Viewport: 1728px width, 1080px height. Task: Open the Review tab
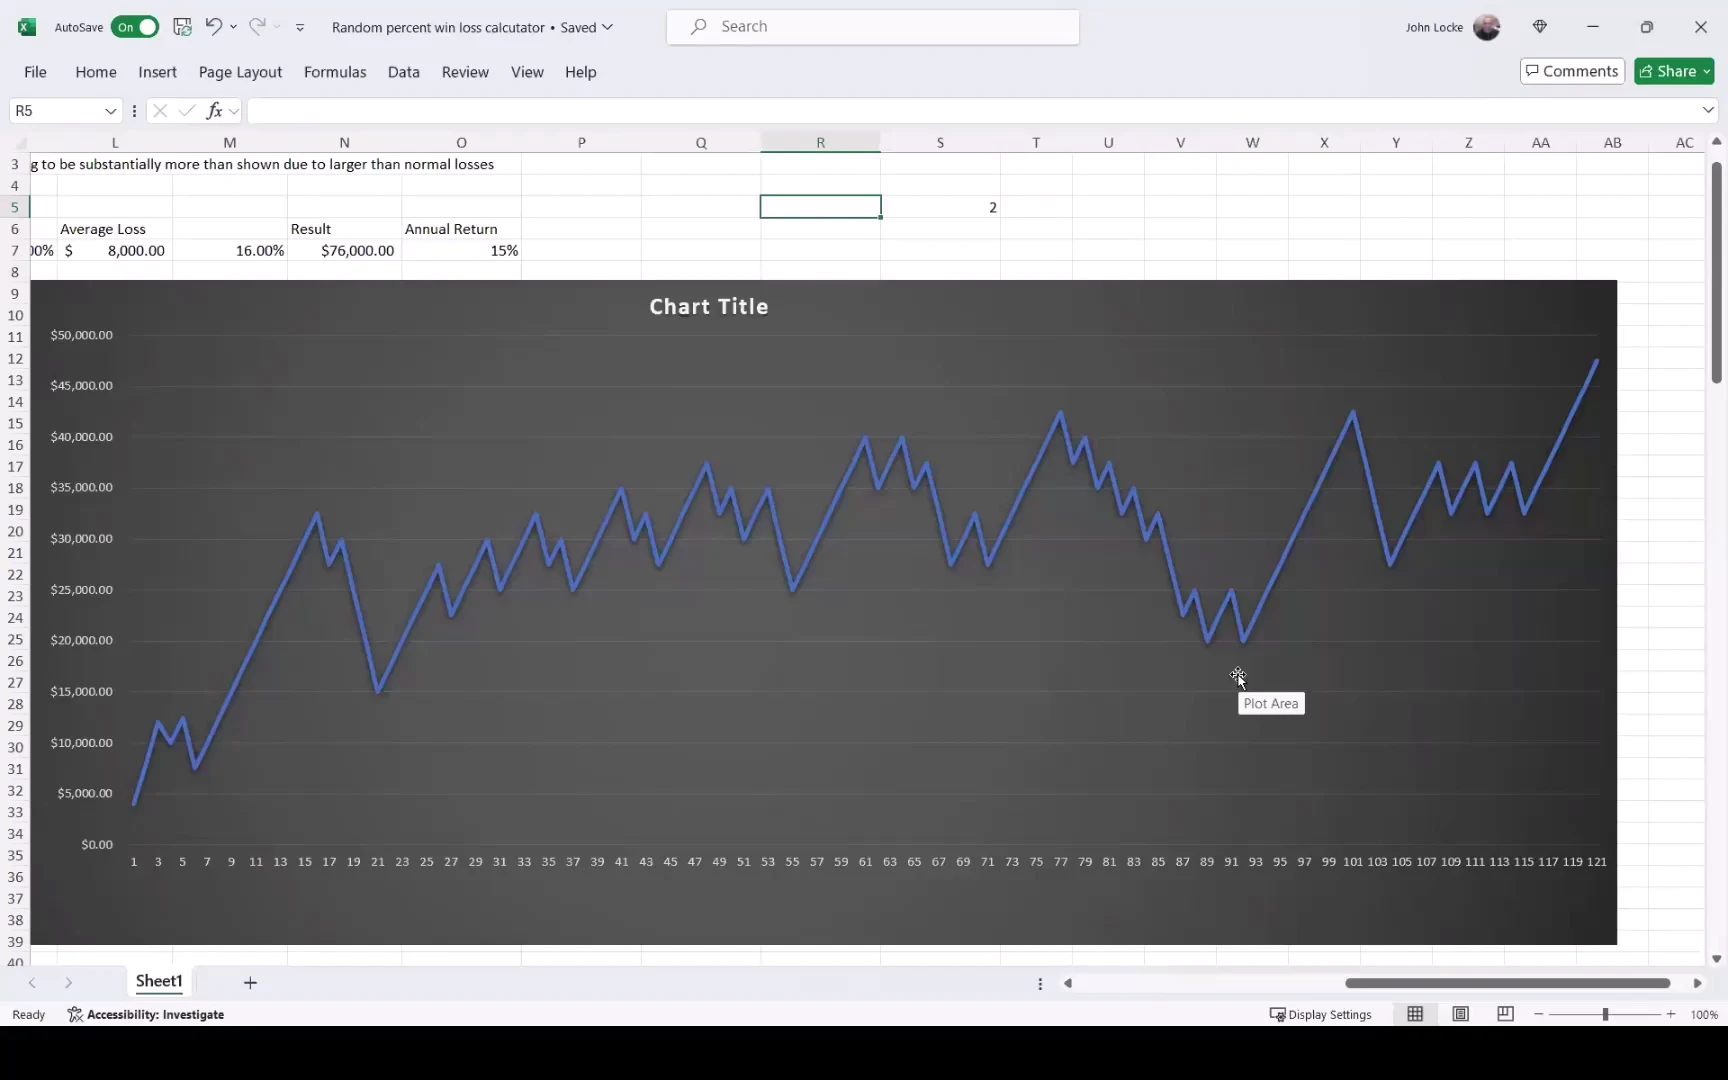click(x=465, y=72)
